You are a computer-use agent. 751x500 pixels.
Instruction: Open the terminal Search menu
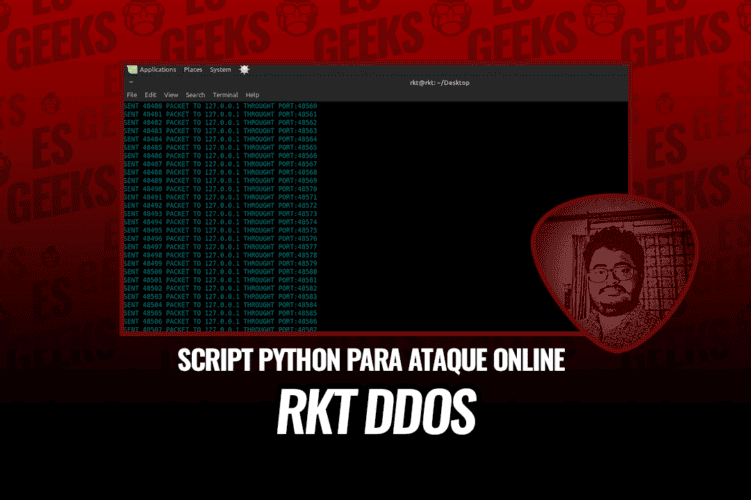[195, 95]
